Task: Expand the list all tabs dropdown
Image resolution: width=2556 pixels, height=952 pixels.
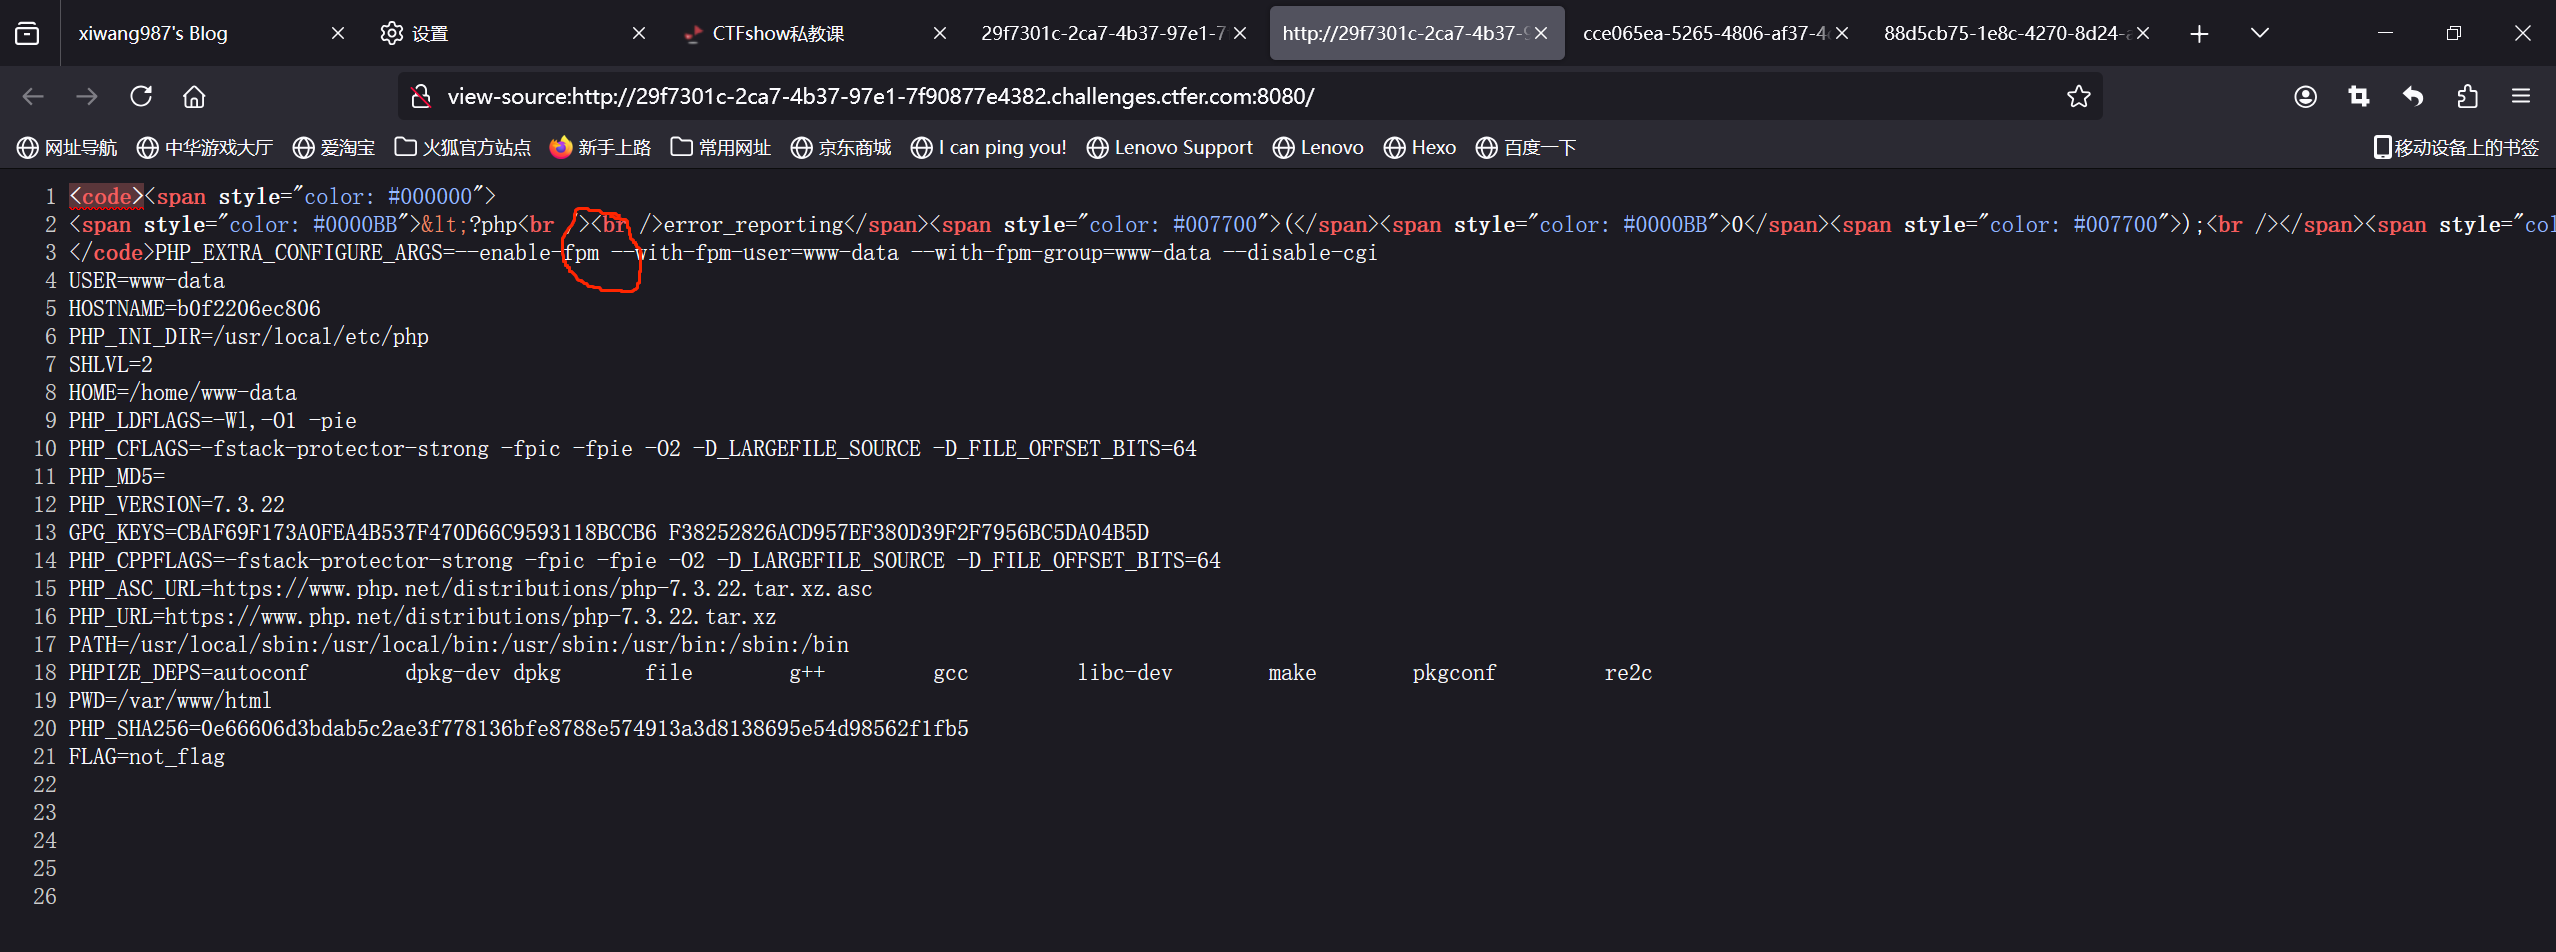Action: click(2259, 34)
